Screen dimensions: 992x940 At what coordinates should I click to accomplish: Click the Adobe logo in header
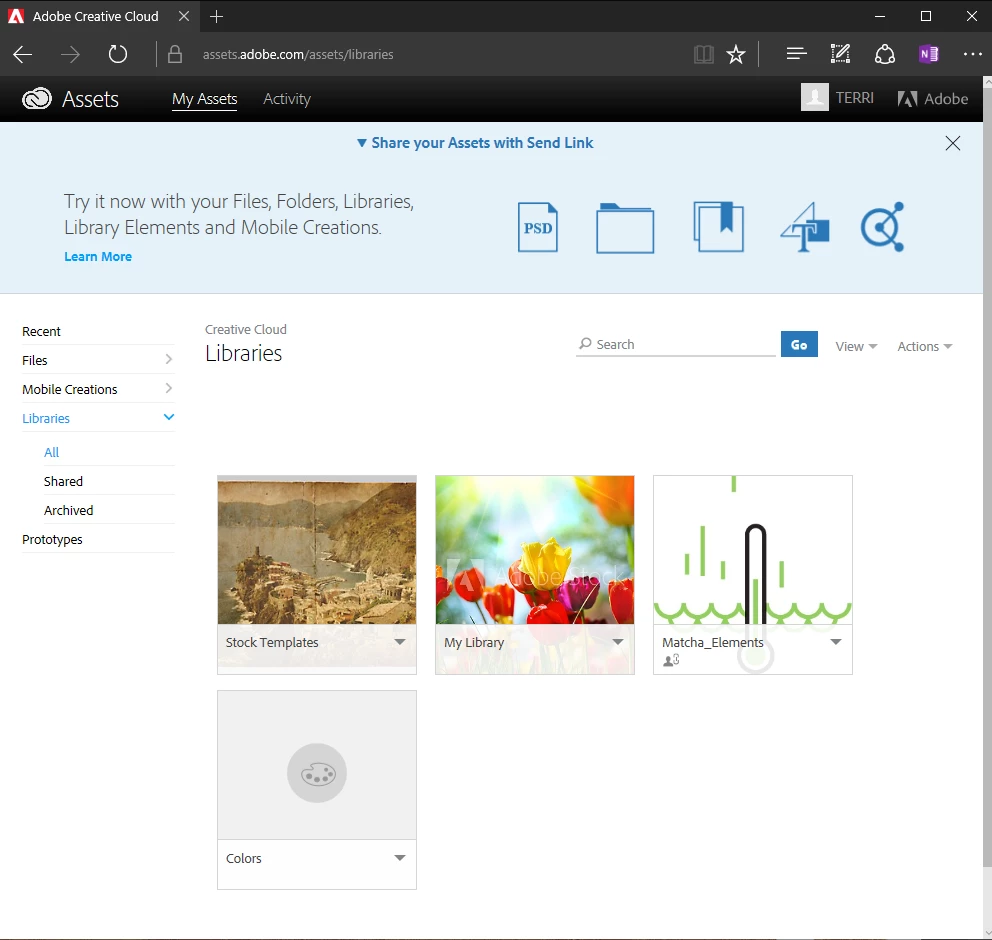click(x=933, y=99)
